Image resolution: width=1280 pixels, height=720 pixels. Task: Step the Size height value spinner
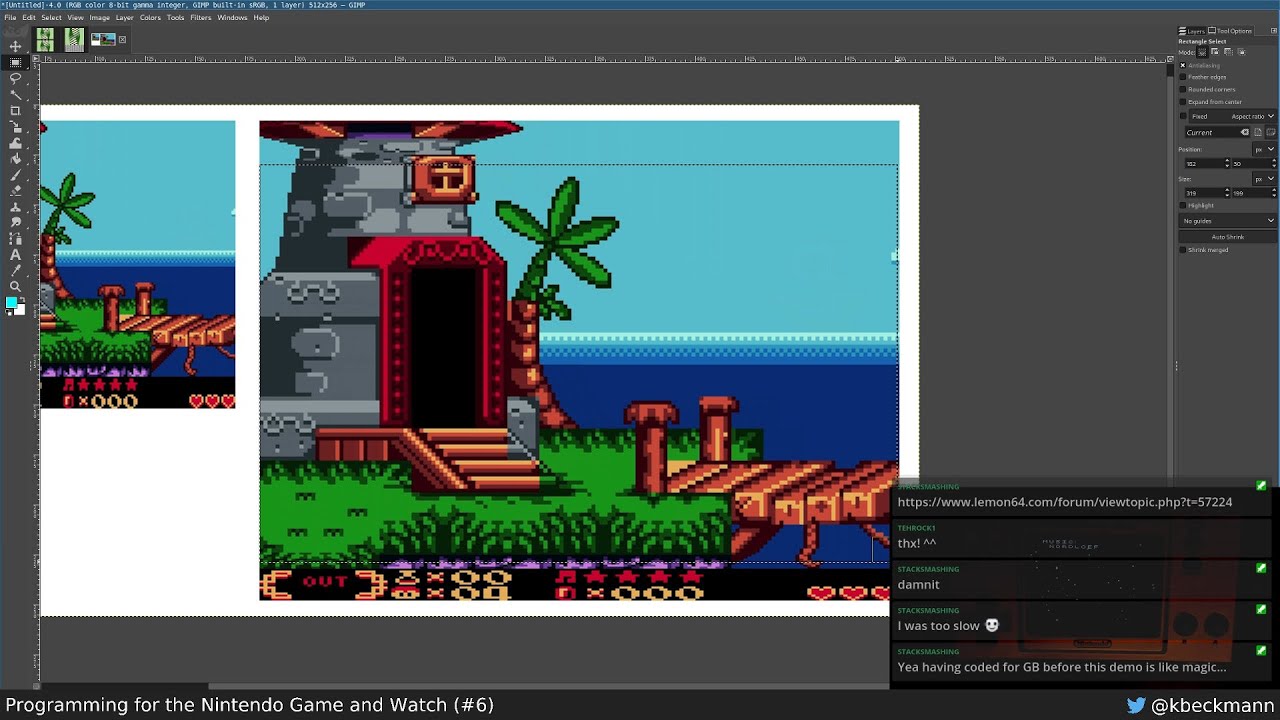[x=1273, y=193]
